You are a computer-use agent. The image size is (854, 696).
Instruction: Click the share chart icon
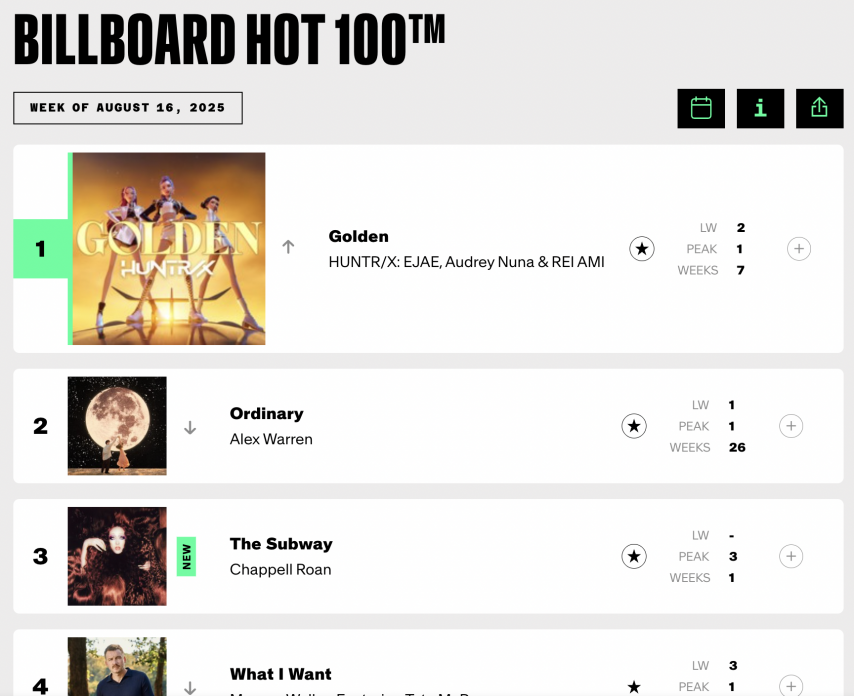[819, 108]
